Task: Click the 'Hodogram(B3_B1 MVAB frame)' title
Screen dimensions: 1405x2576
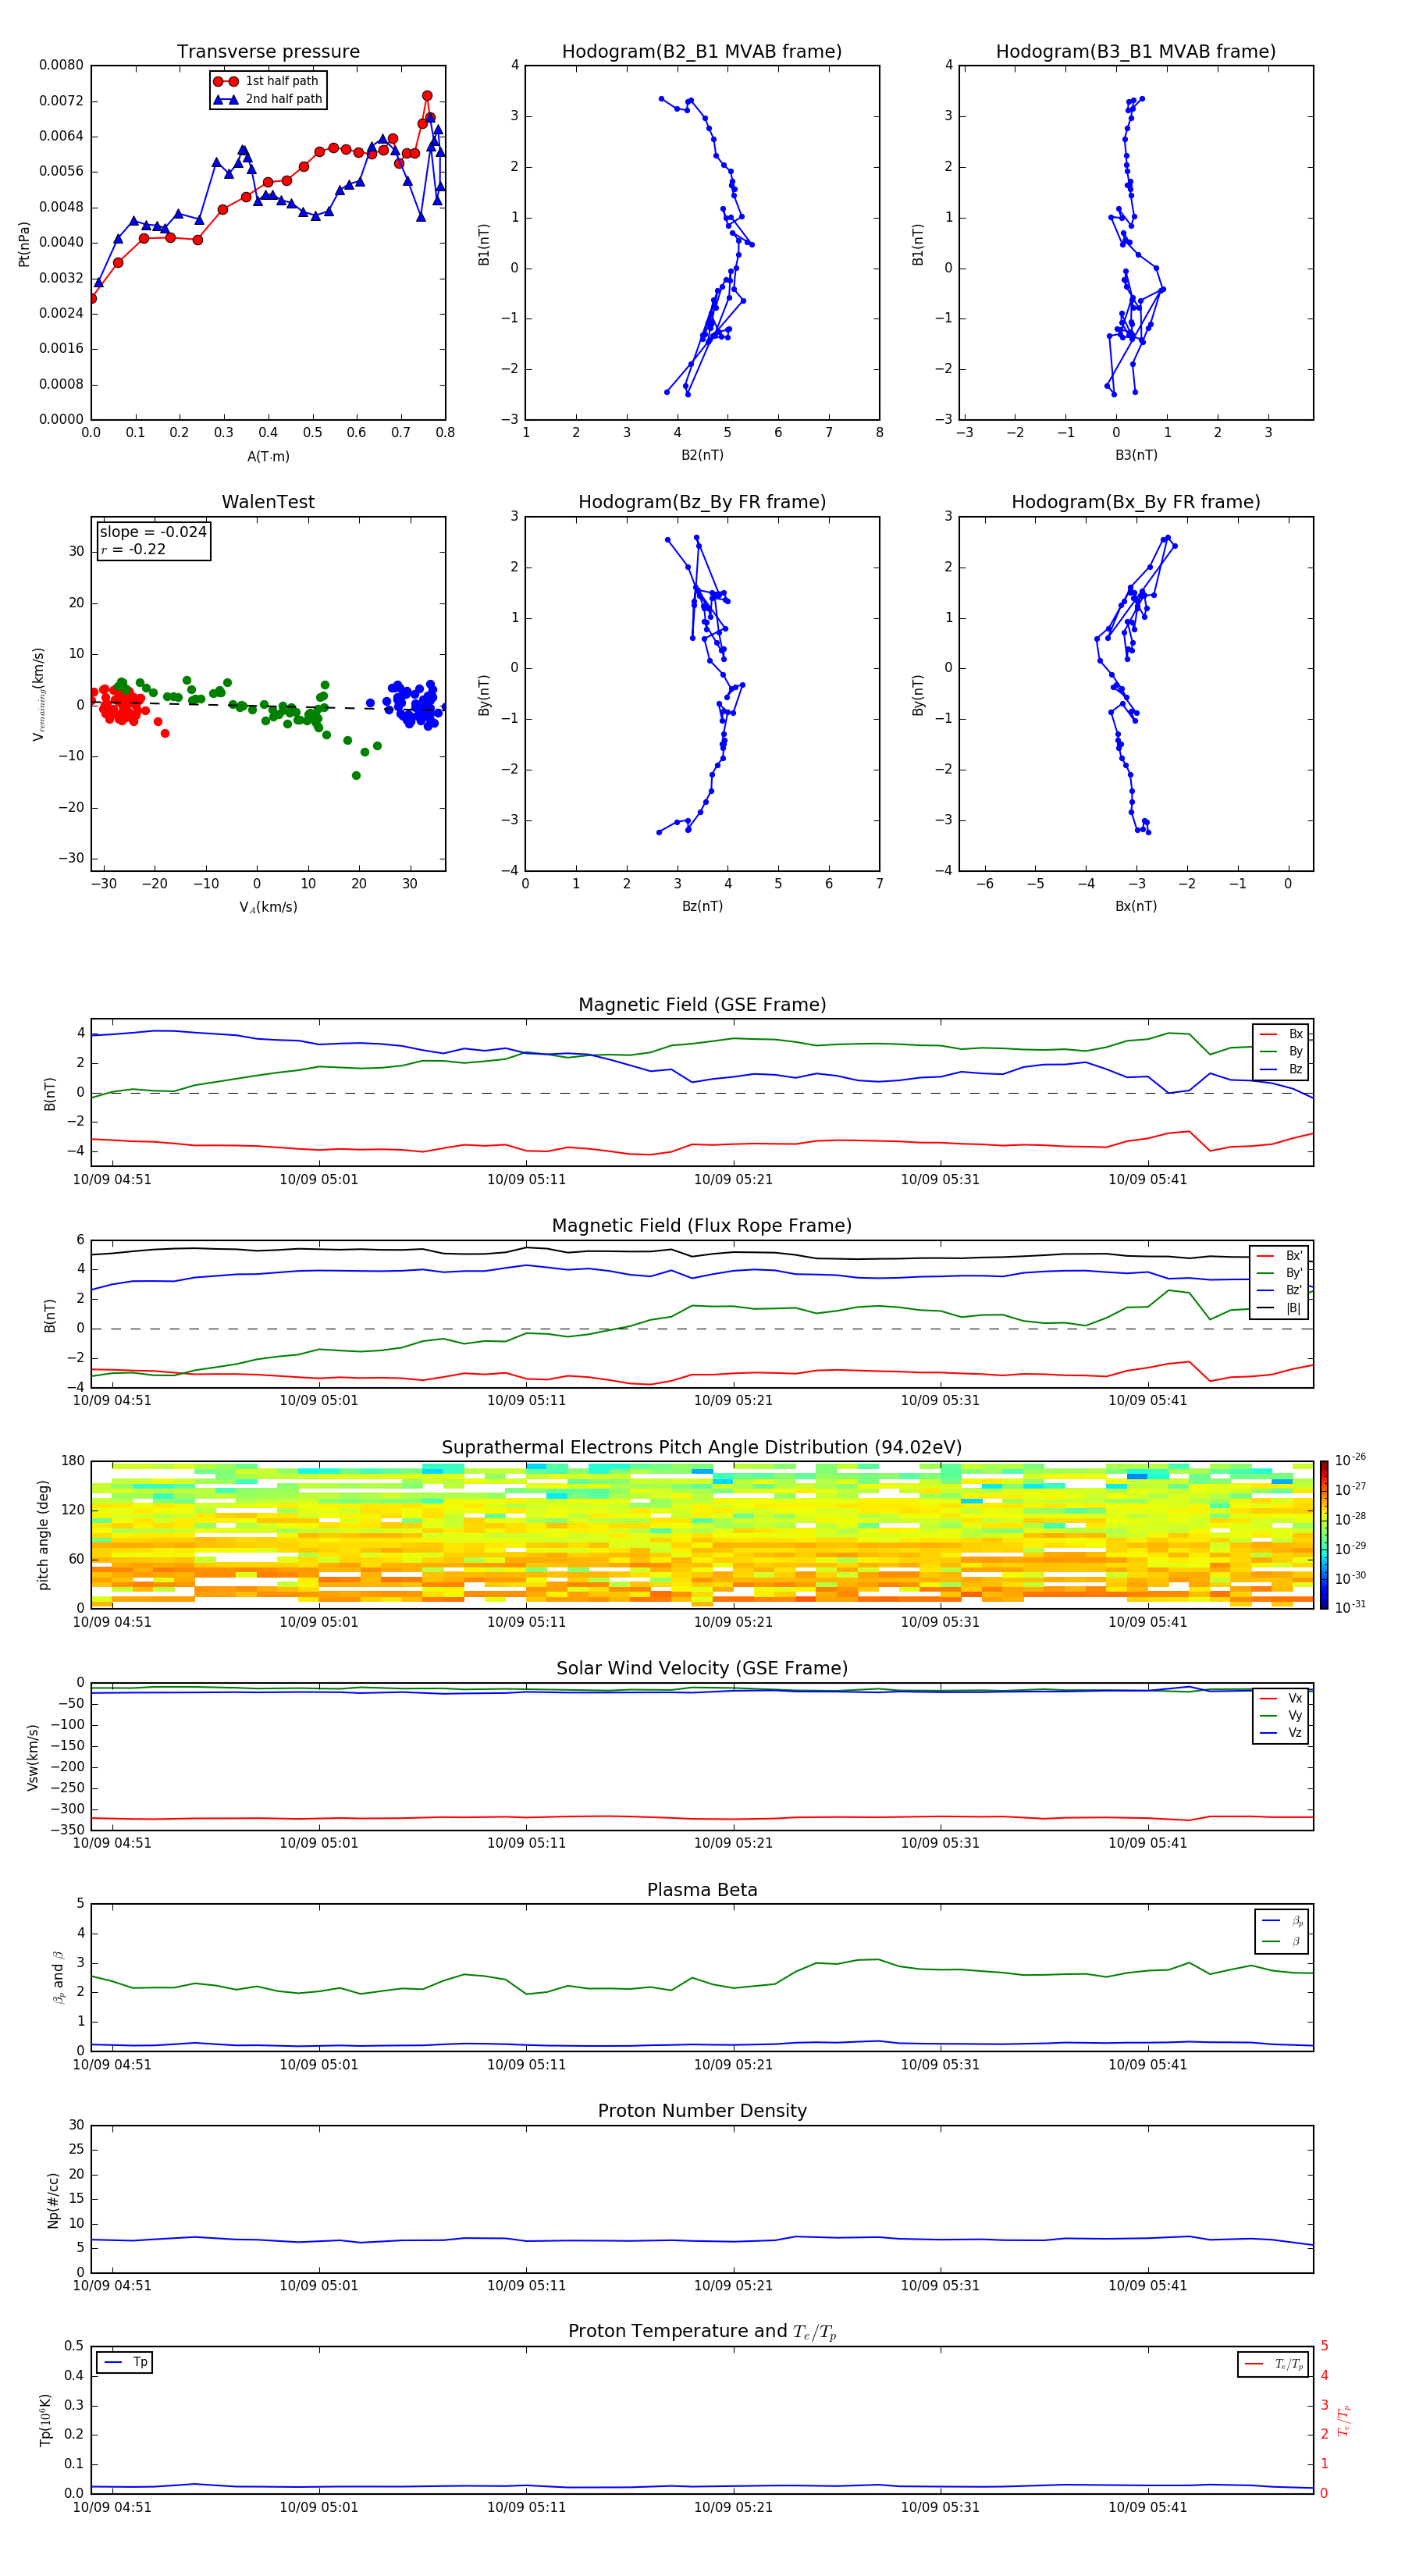Action: 1136,51
